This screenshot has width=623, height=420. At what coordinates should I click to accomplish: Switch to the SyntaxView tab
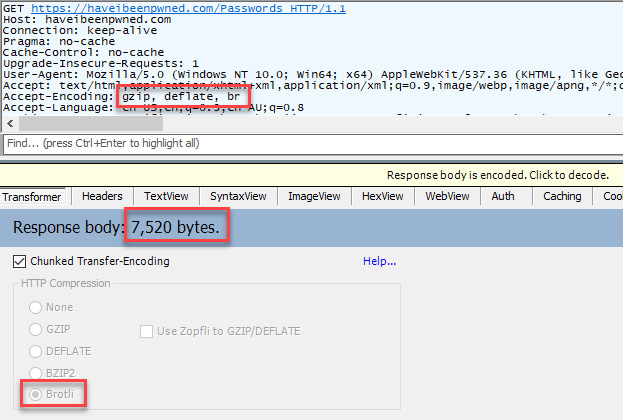(x=238, y=196)
